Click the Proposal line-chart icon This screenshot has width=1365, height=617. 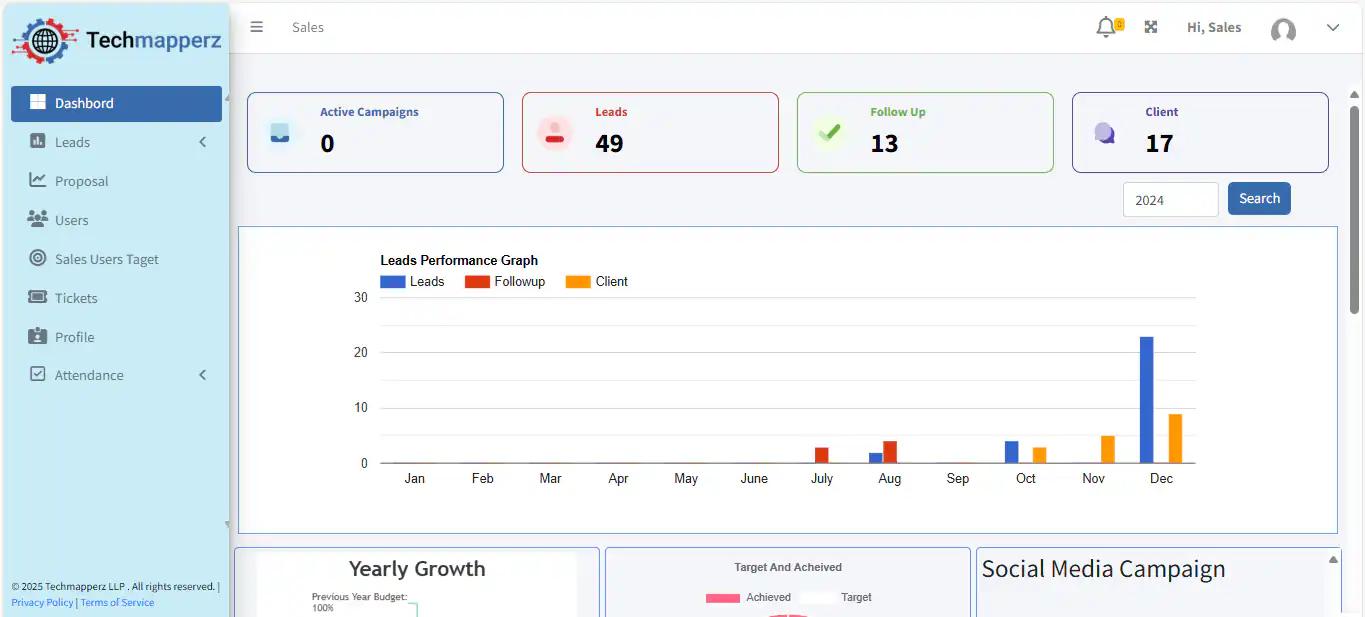pos(38,180)
